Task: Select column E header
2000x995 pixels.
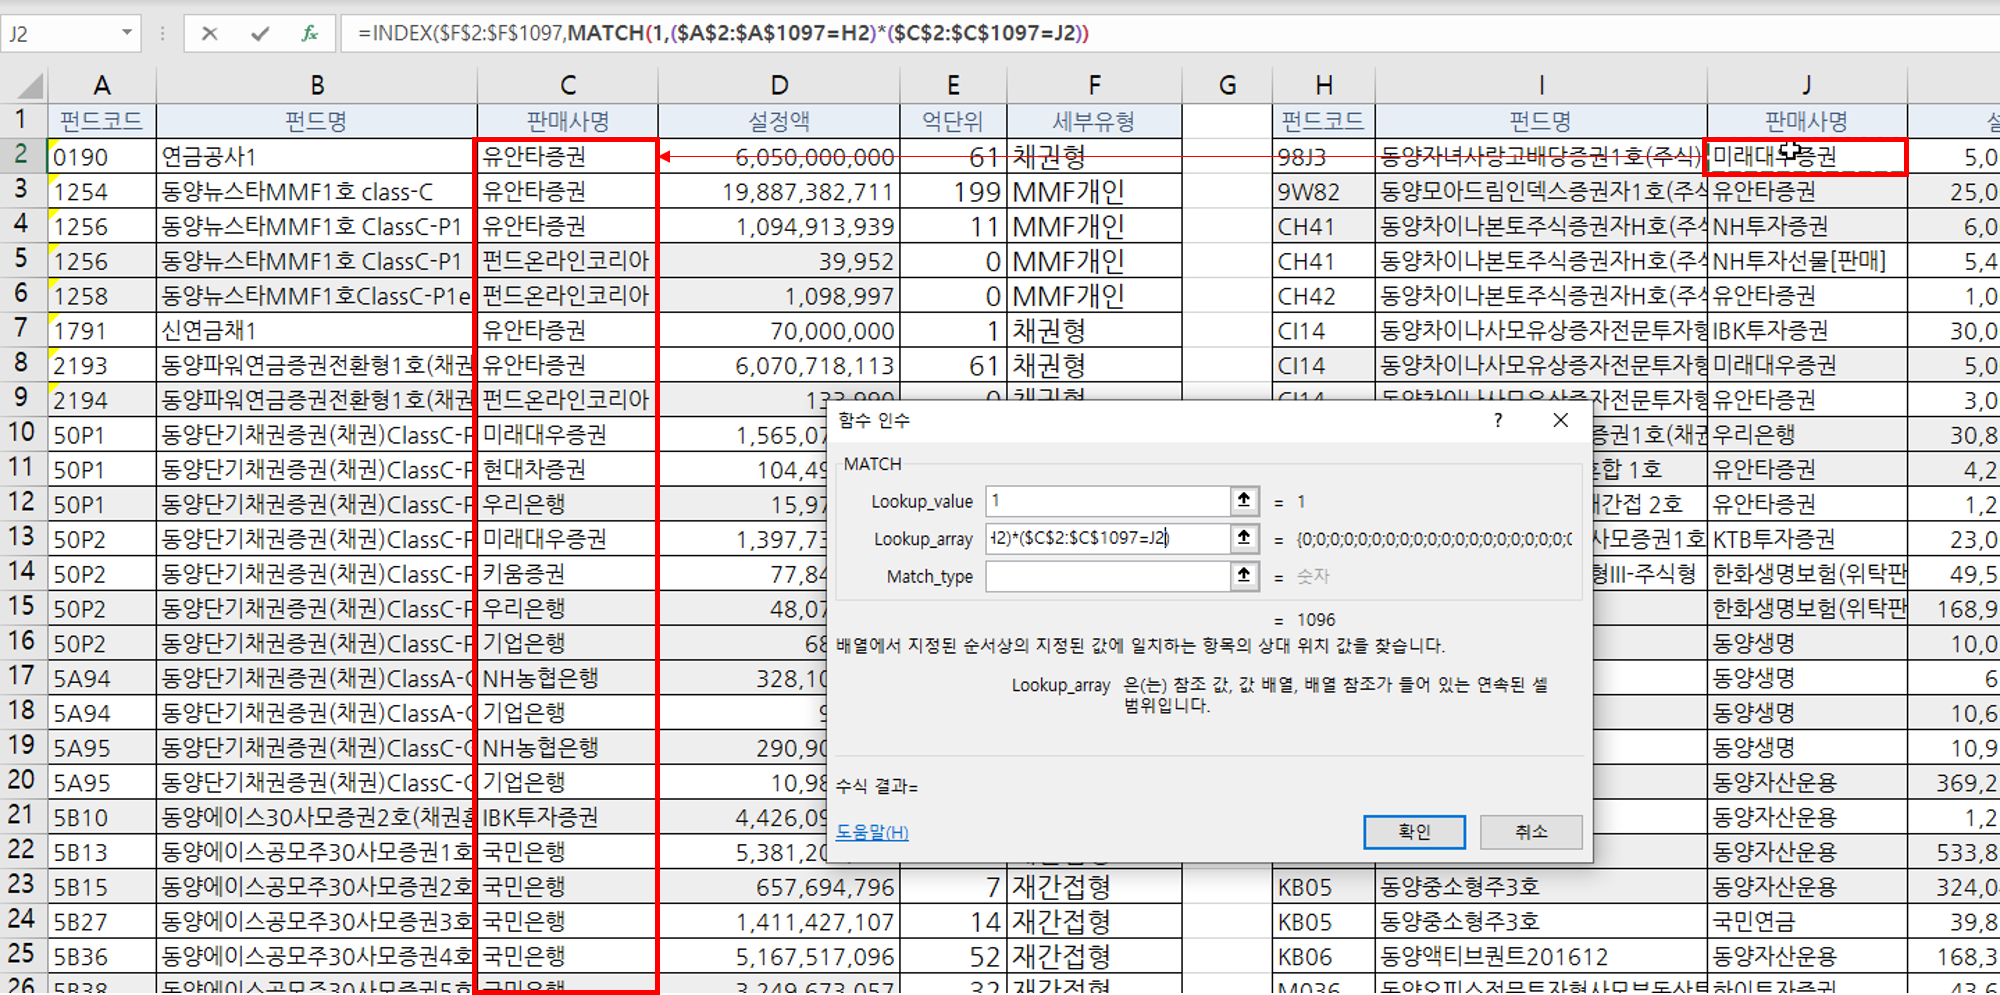Action: coord(953,85)
